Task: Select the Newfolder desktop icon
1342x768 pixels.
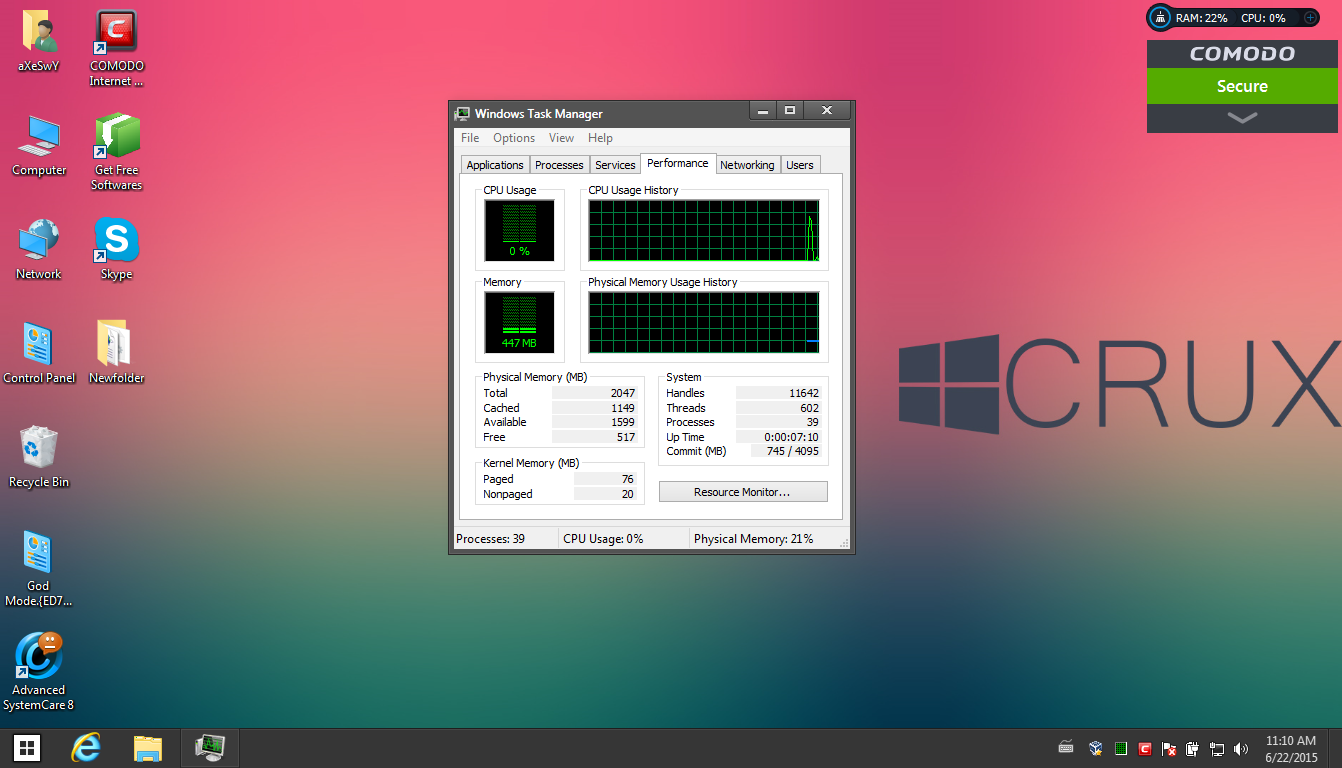Action: [x=116, y=354]
